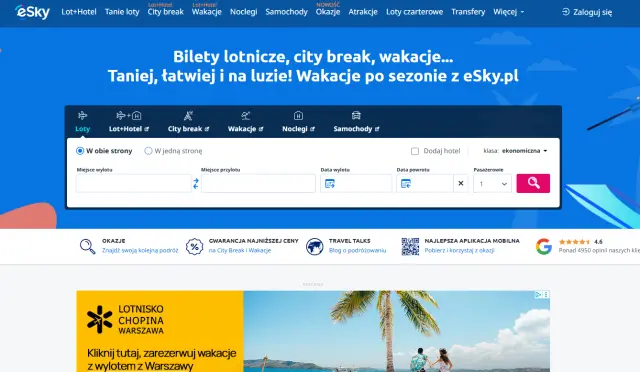Click the departure date calendar icon

coord(329,184)
